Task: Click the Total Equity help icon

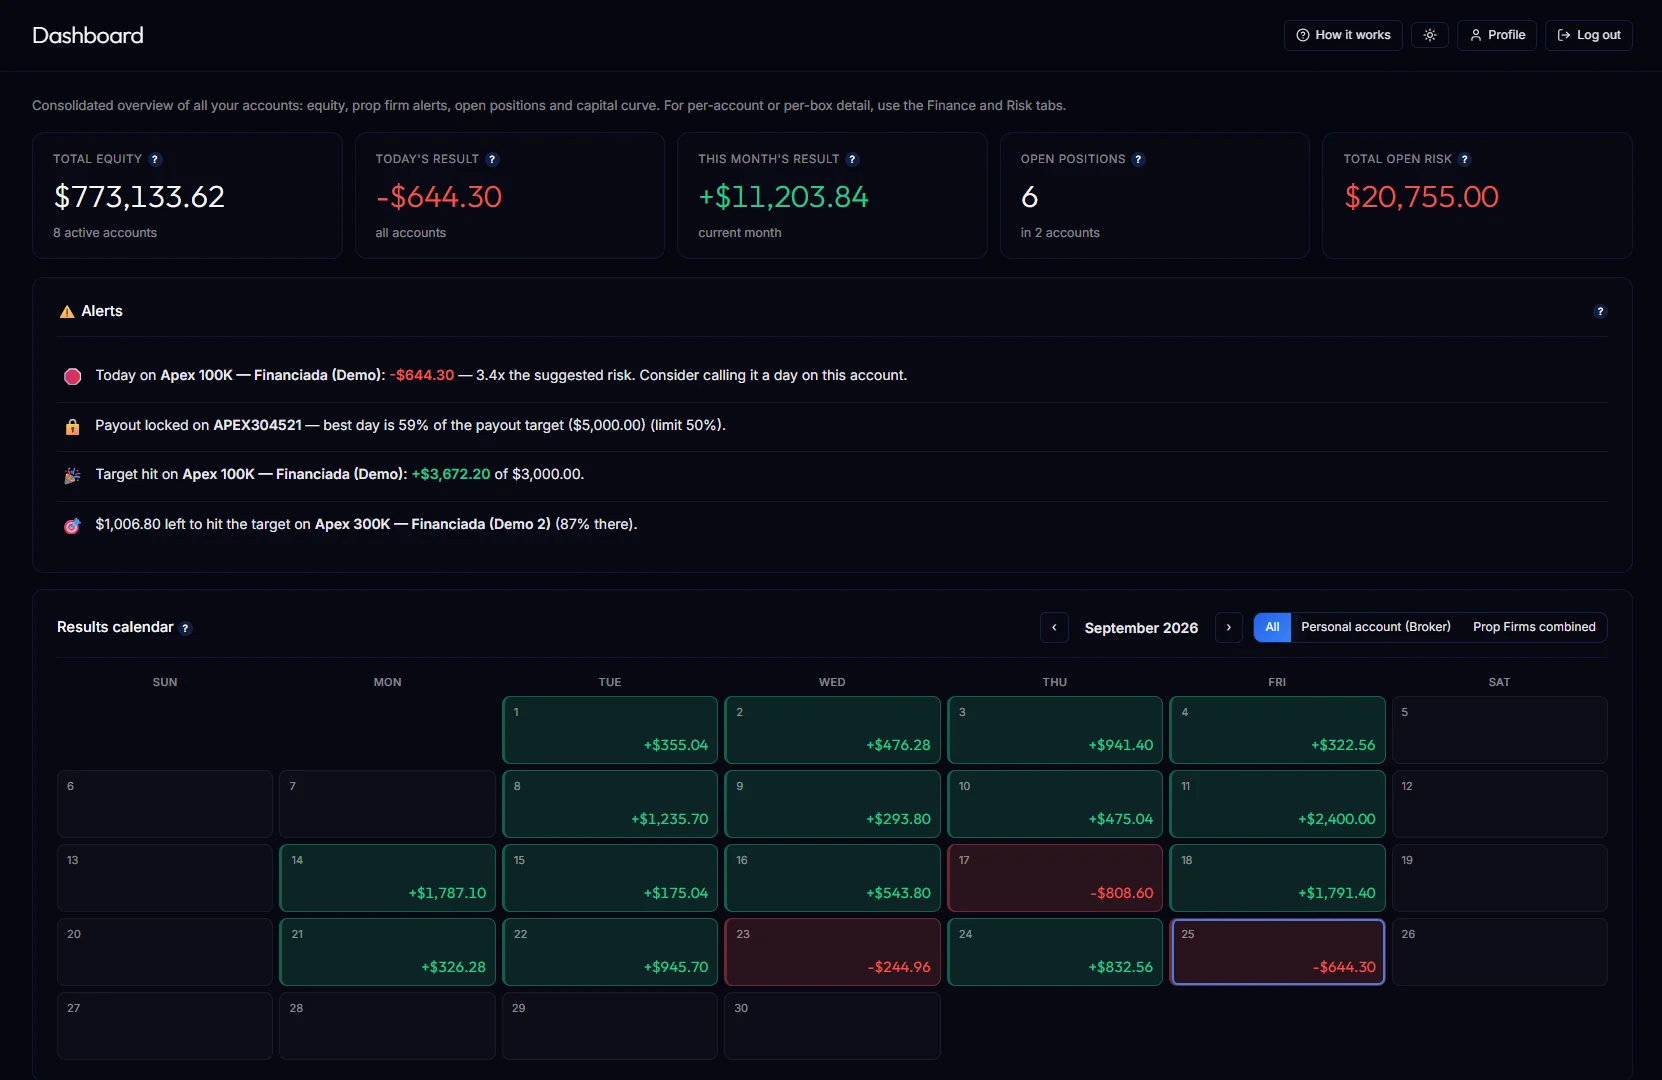Action: [155, 159]
